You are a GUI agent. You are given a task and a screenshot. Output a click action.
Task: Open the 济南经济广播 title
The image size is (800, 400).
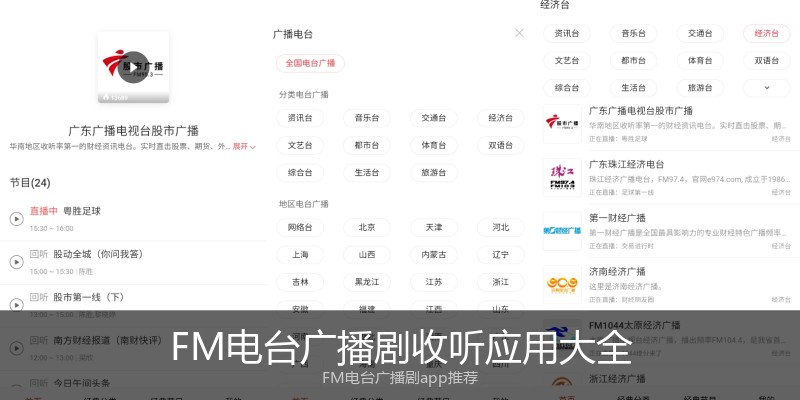pyautogui.click(x=617, y=271)
